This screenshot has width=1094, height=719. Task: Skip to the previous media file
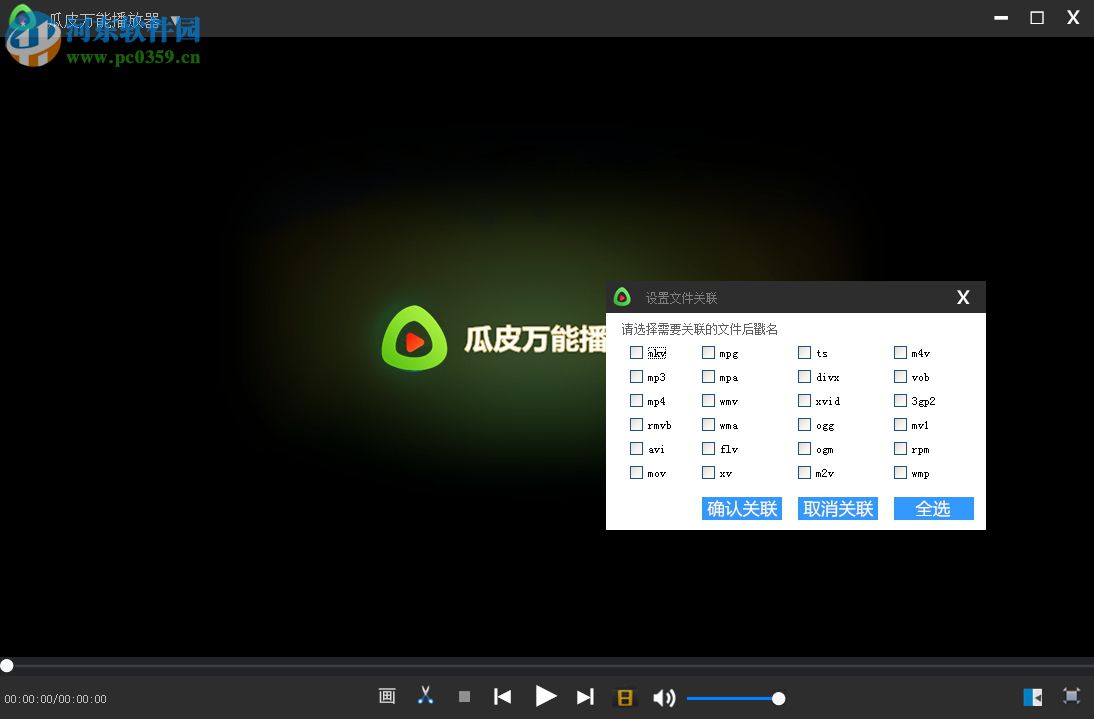[x=502, y=697]
